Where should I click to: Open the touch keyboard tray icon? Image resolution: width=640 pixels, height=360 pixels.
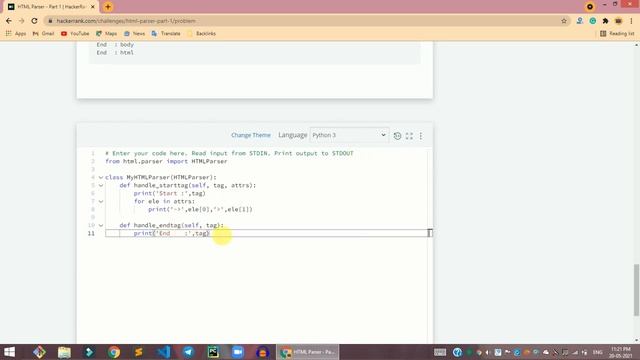(440, 352)
